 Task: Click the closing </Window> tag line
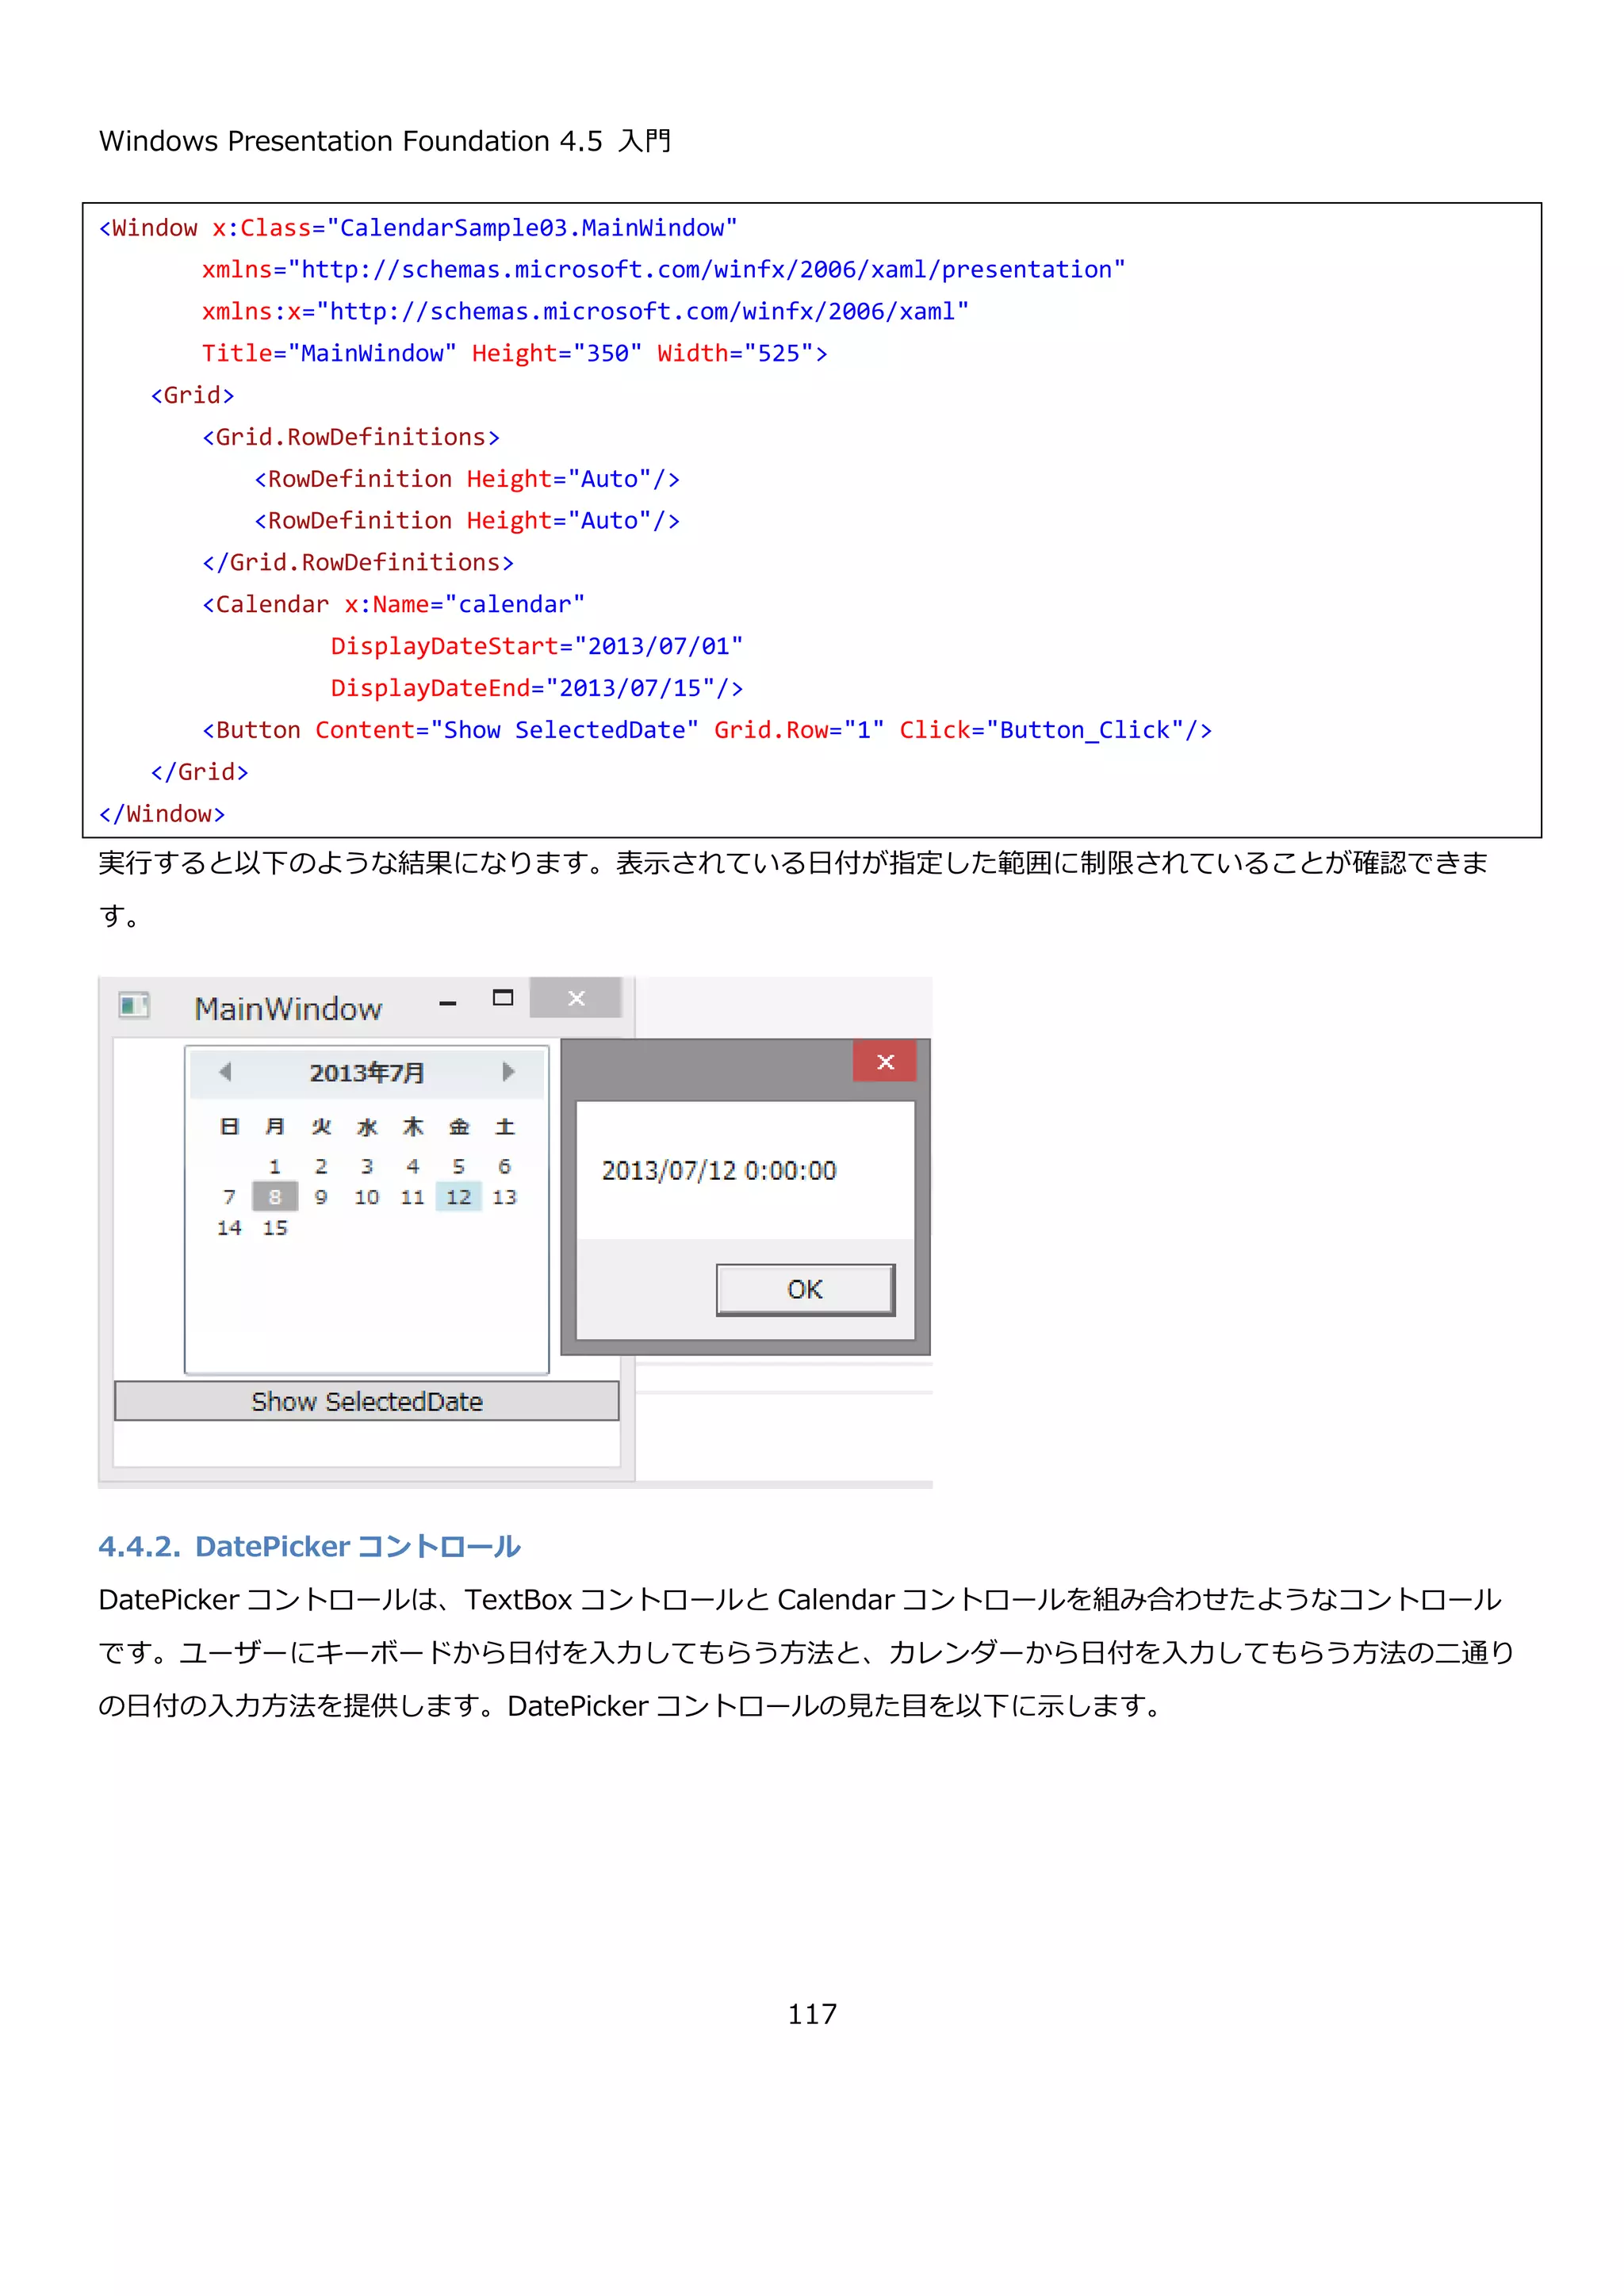[x=162, y=814]
